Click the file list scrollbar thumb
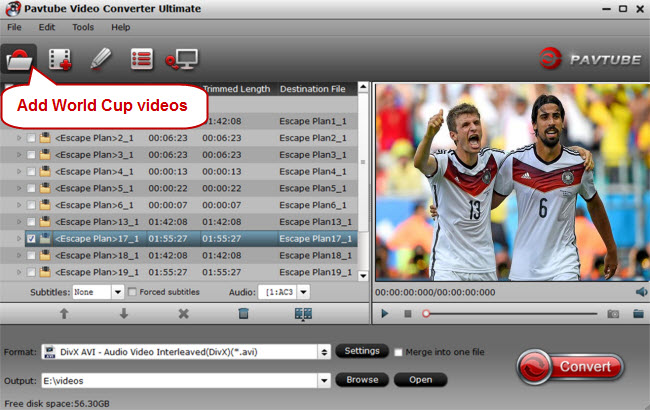This screenshot has height=410, width=650. point(363,163)
